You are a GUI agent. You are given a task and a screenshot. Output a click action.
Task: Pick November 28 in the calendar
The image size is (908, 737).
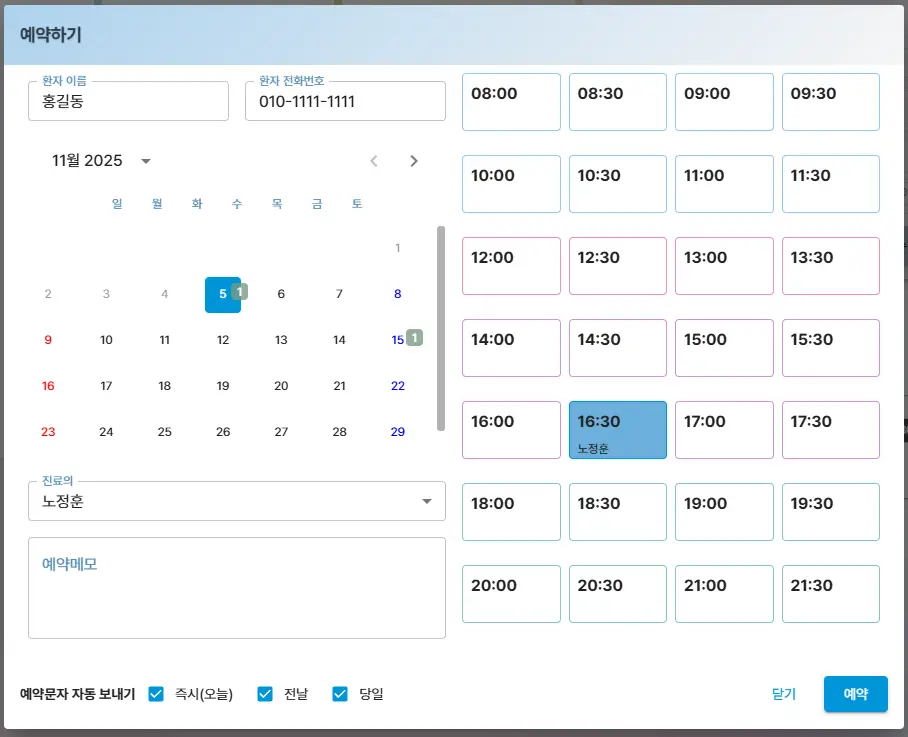(x=339, y=432)
